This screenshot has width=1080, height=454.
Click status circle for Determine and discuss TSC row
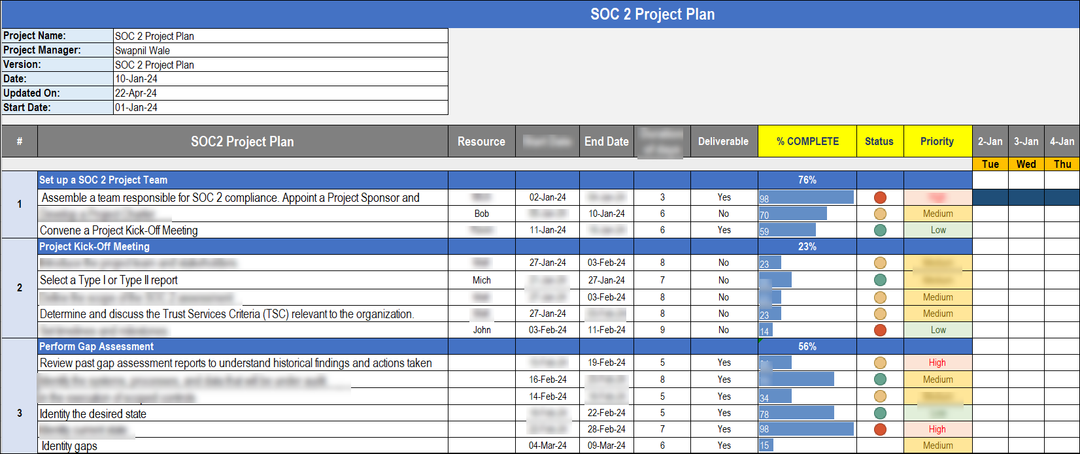pyautogui.click(x=880, y=313)
